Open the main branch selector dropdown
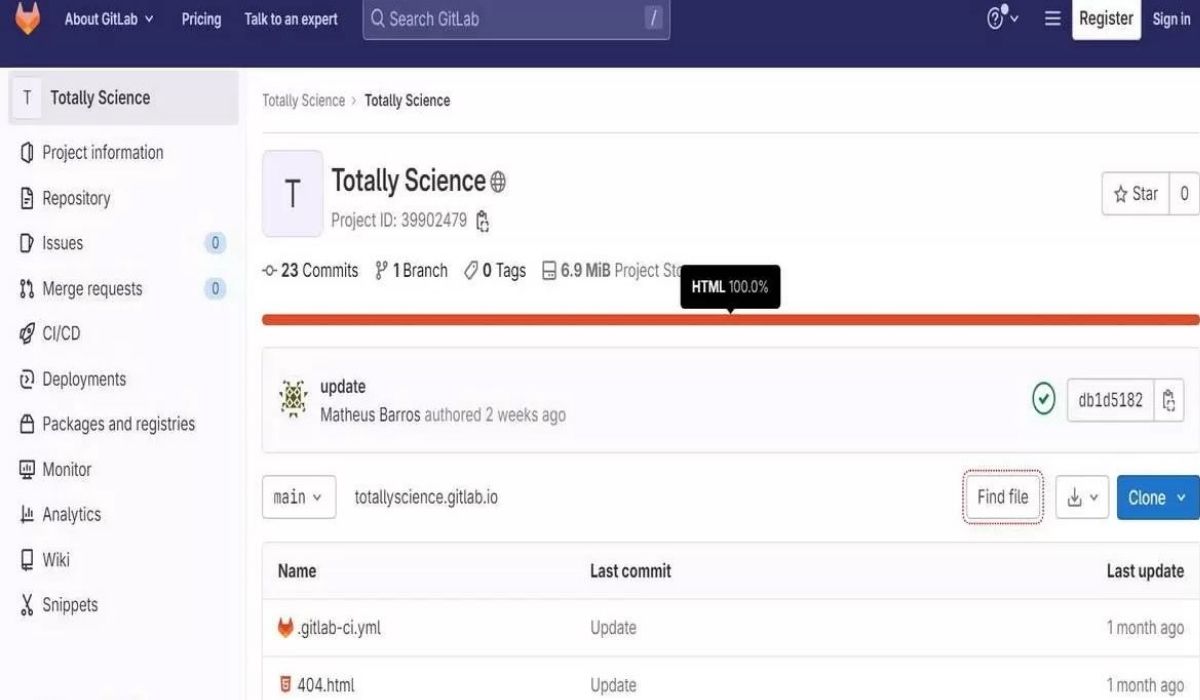Image resolution: width=1200 pixels, height=700 pixels. (298, 497)
